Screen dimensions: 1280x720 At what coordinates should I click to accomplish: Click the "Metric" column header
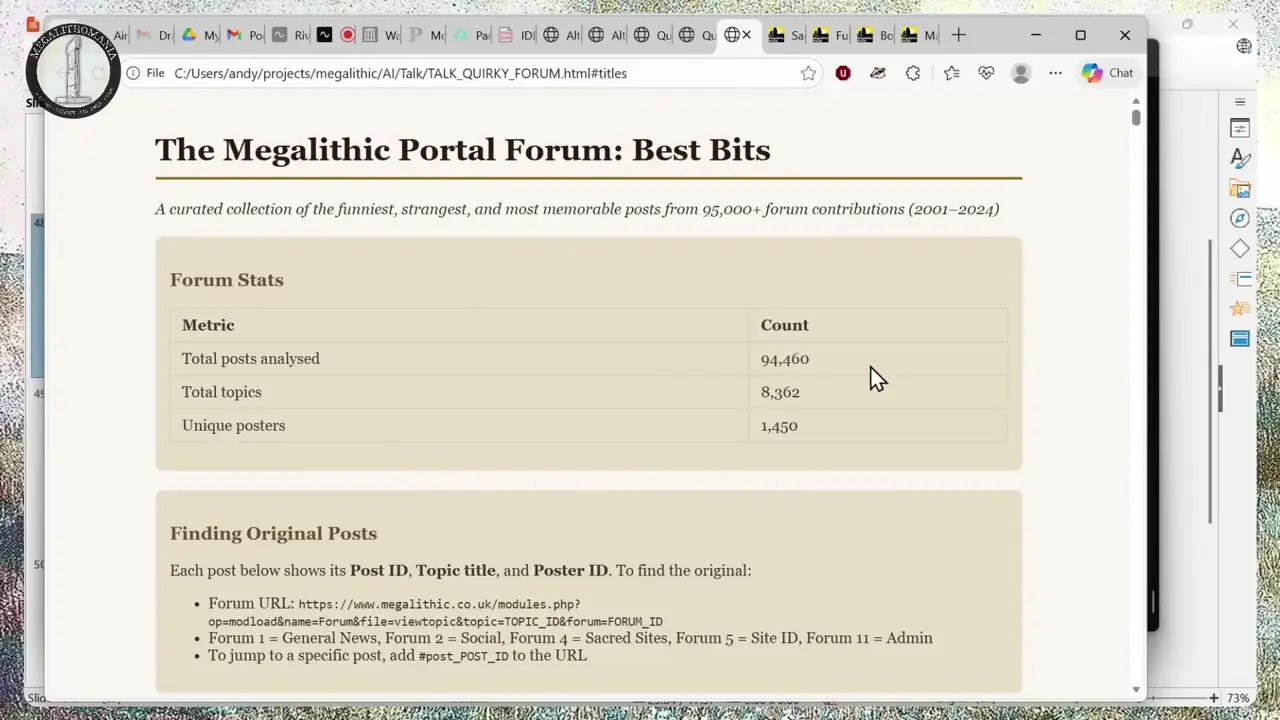pyautogui.click(x=208, y=325)
